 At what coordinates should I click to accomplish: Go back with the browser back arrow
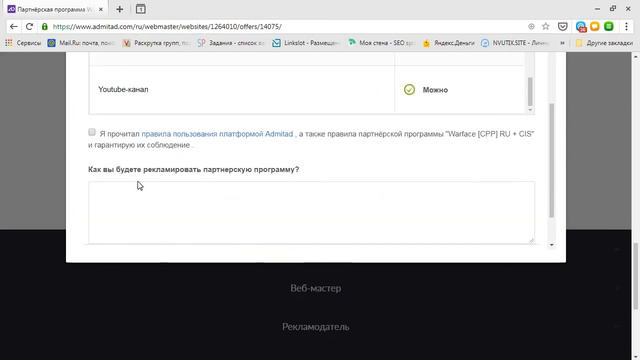pyautogui.click(x=13, y=27)
